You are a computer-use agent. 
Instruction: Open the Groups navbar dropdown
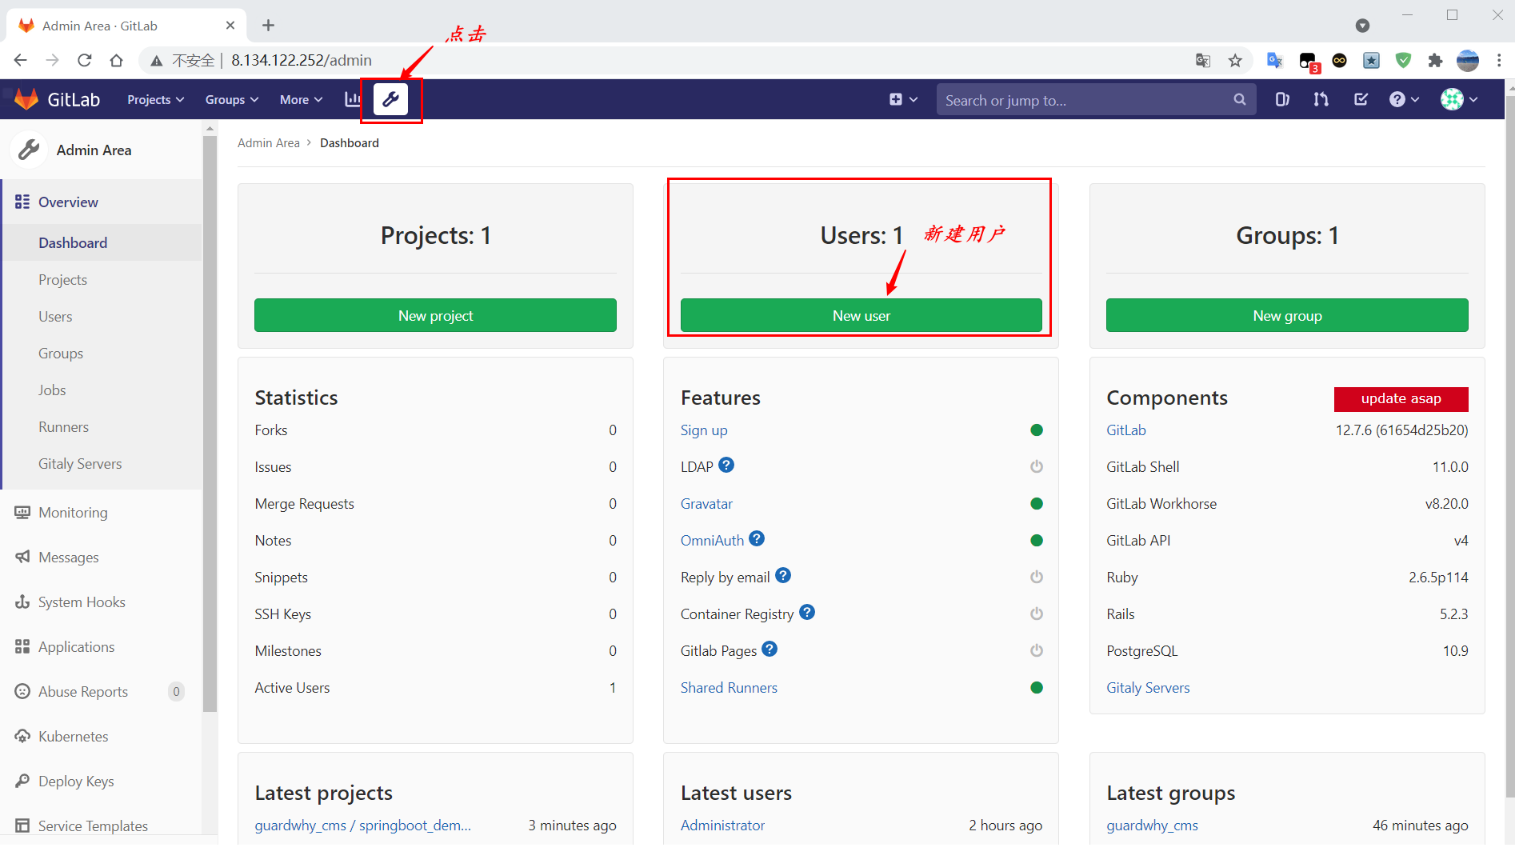click(232, 99)
